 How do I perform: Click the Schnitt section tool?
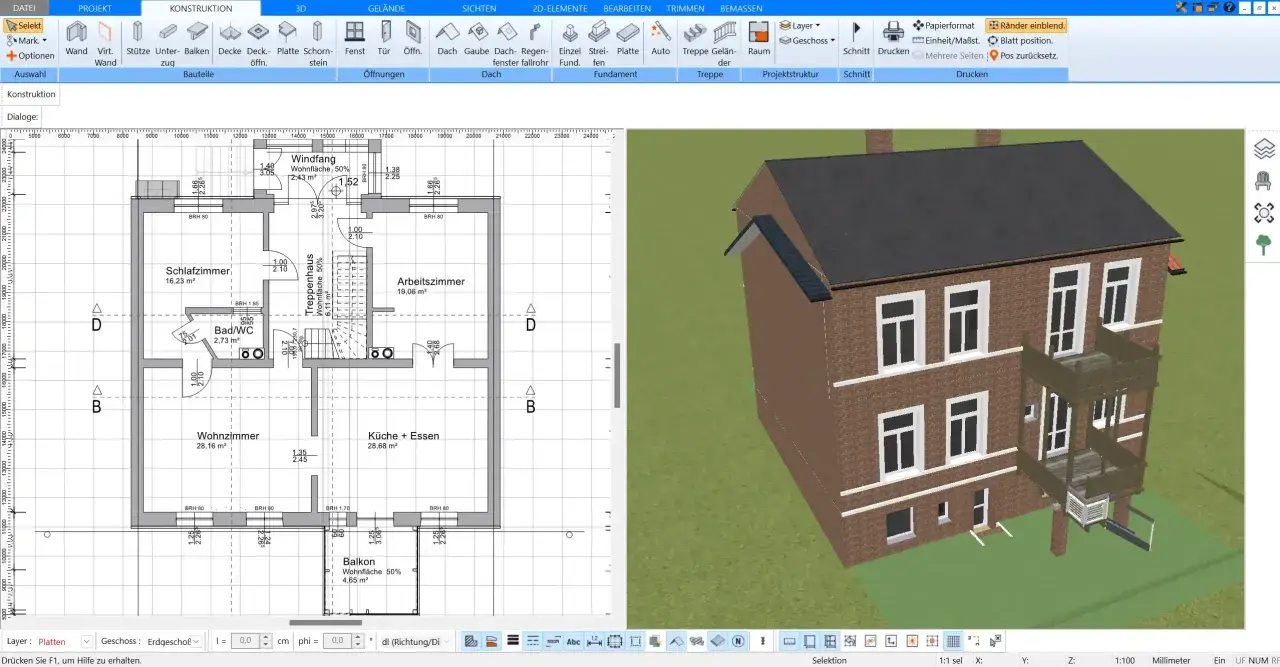[856, 38]
